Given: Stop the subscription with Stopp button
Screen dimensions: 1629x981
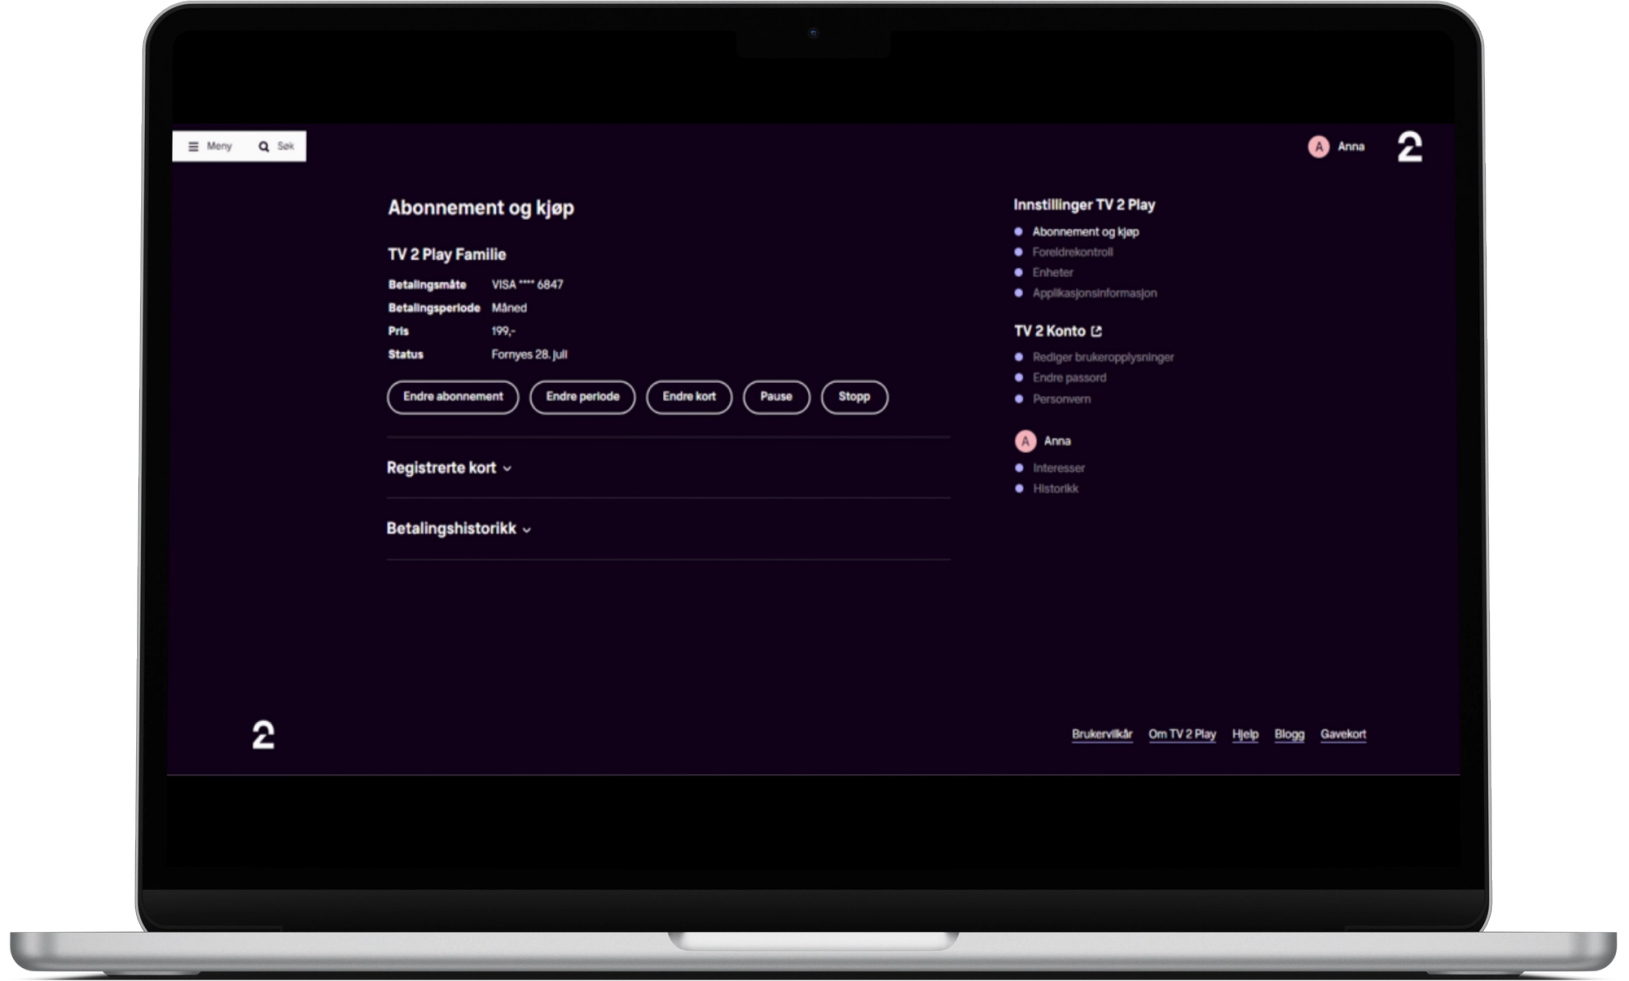Looking at the screenshot, I should (x=854, y=397).
